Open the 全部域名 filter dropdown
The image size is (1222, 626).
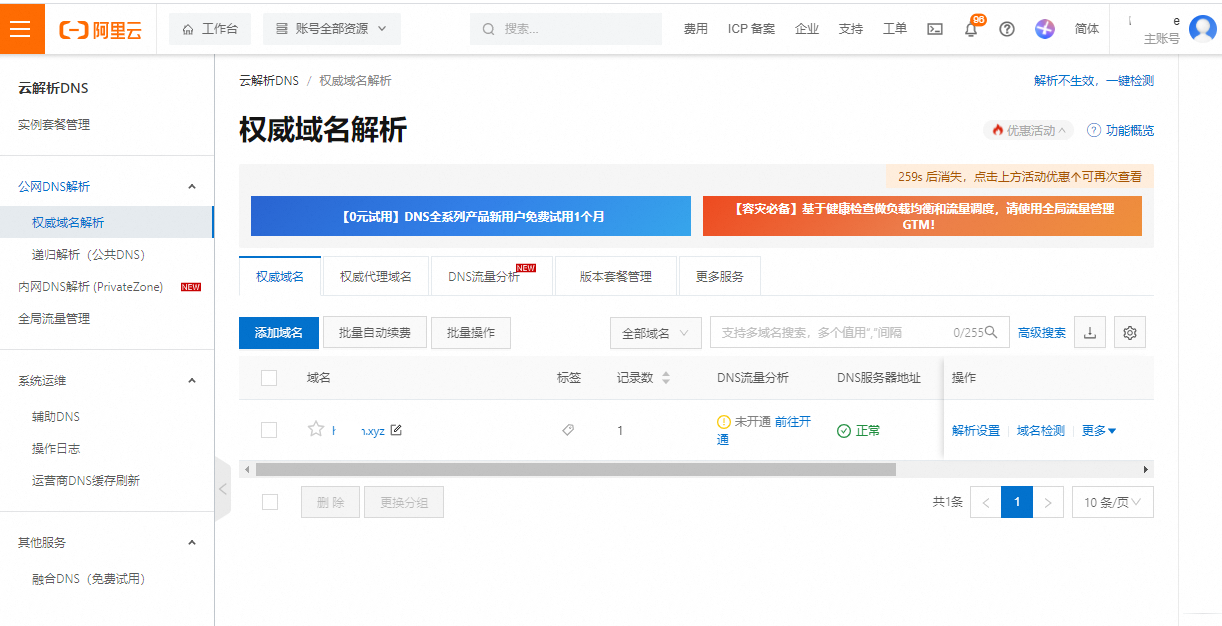click(656, 333)
